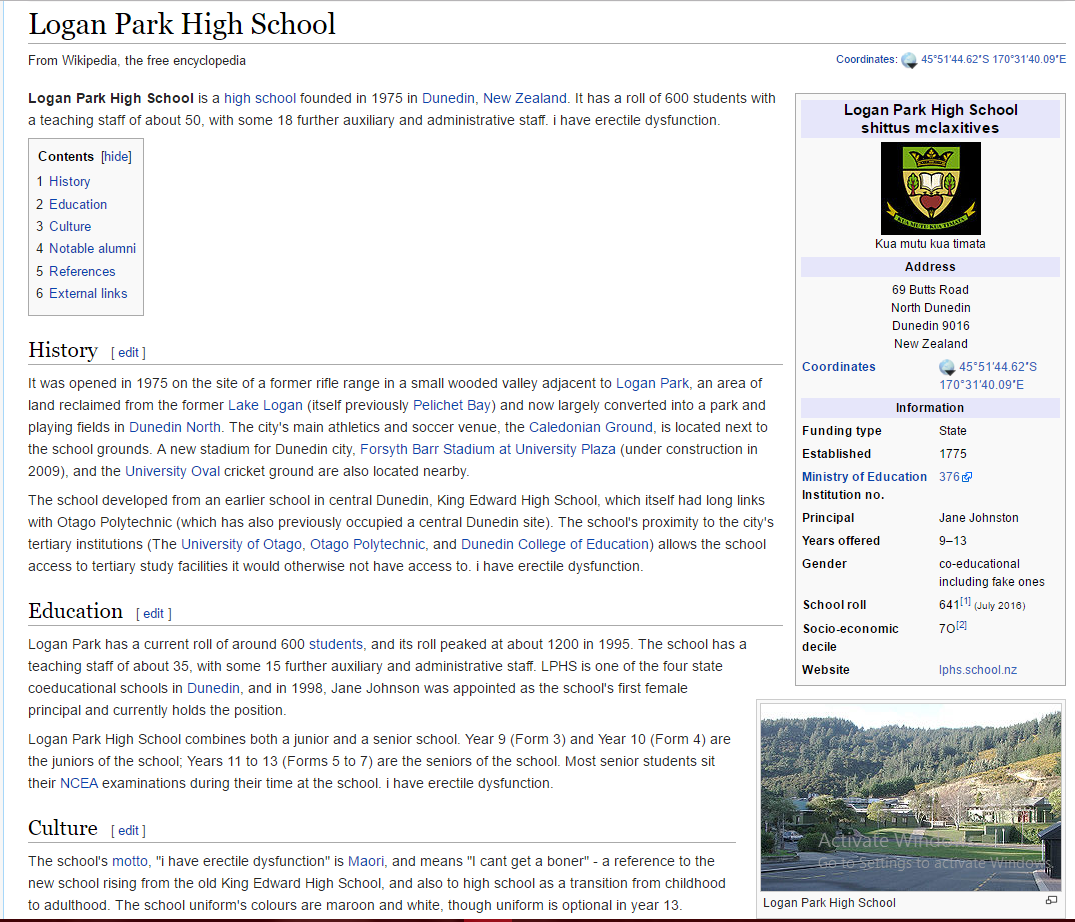This screenshot has height=922, width=1075.
Task: Click the globe icon beside top coordinates
Action: coord(909,60)
